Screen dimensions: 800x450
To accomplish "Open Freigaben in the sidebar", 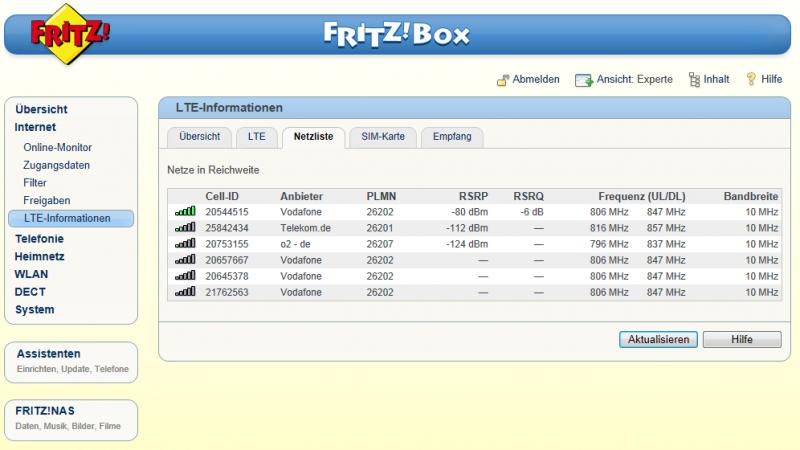I will coord(46,201).
